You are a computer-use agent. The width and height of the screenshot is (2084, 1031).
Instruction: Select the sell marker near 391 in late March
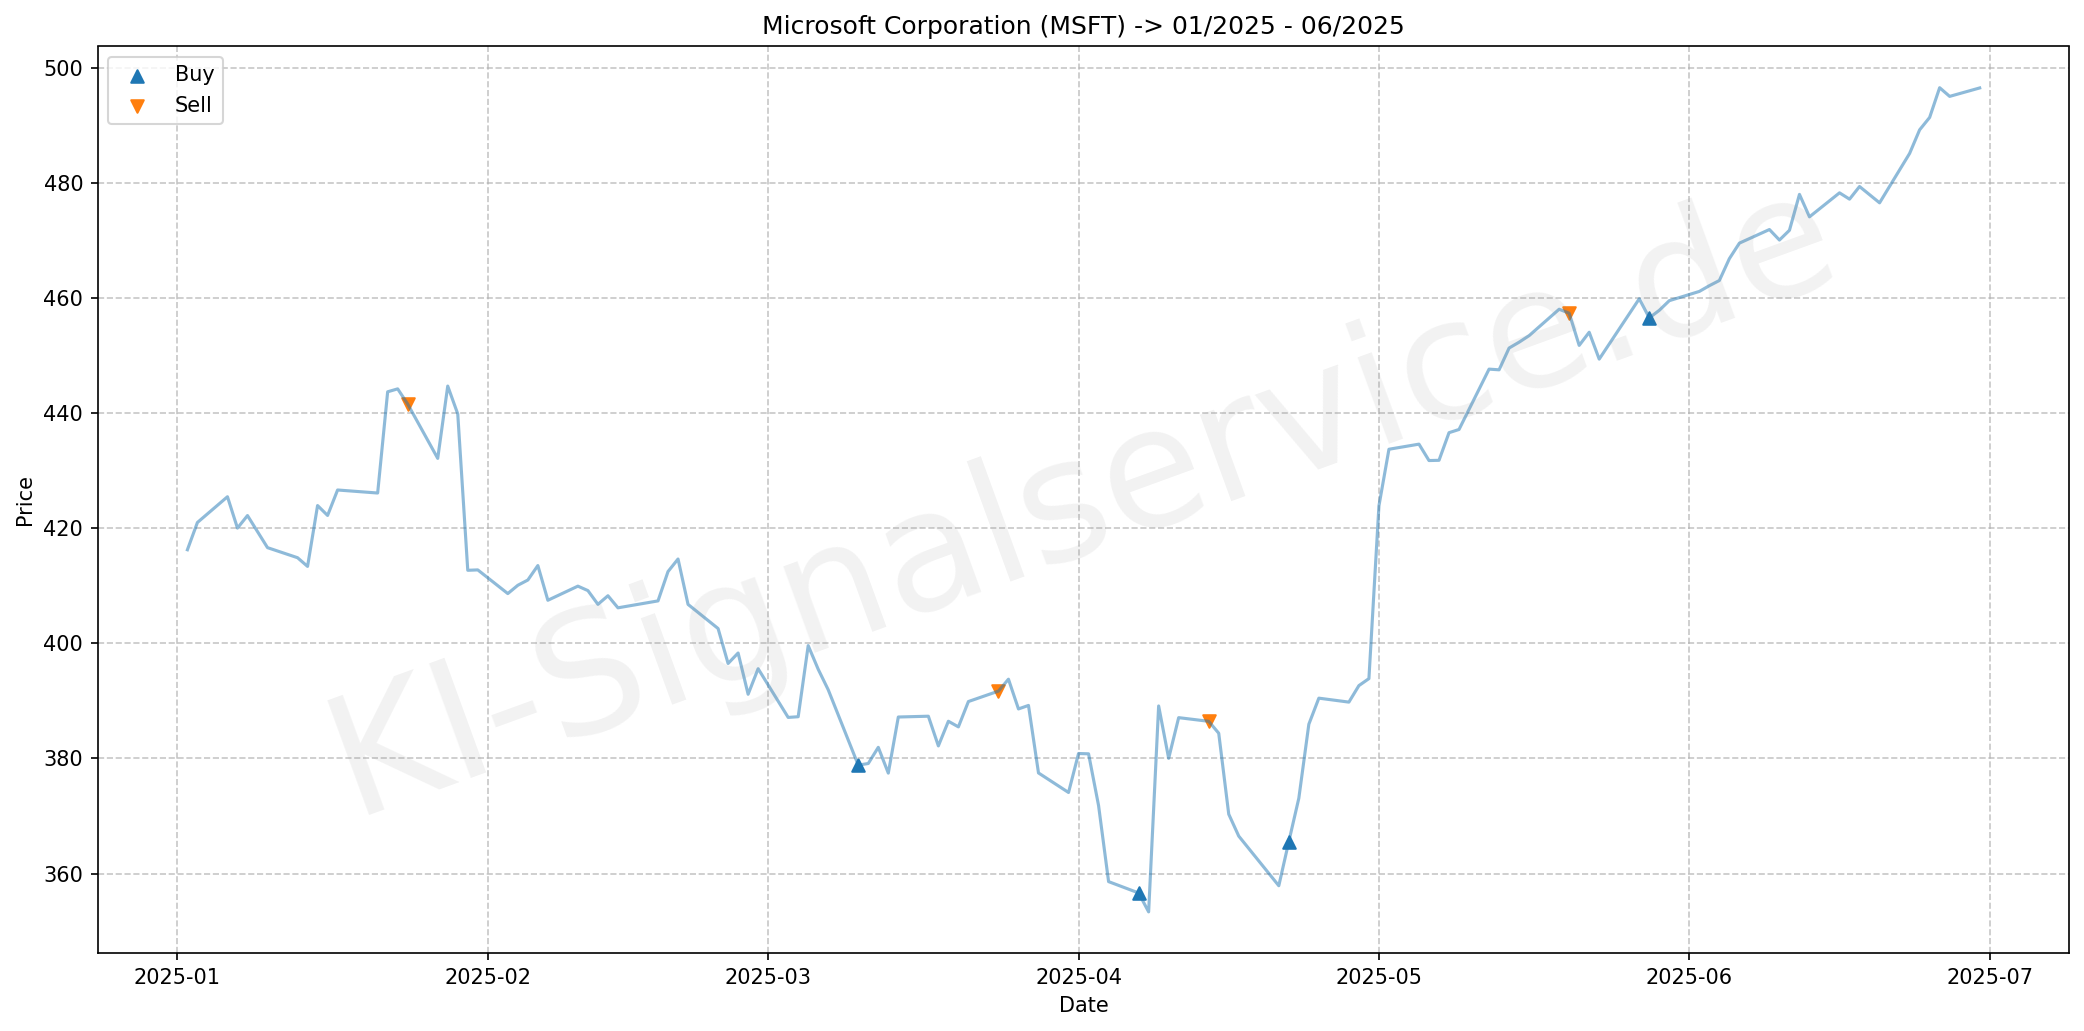pos(998,691)
